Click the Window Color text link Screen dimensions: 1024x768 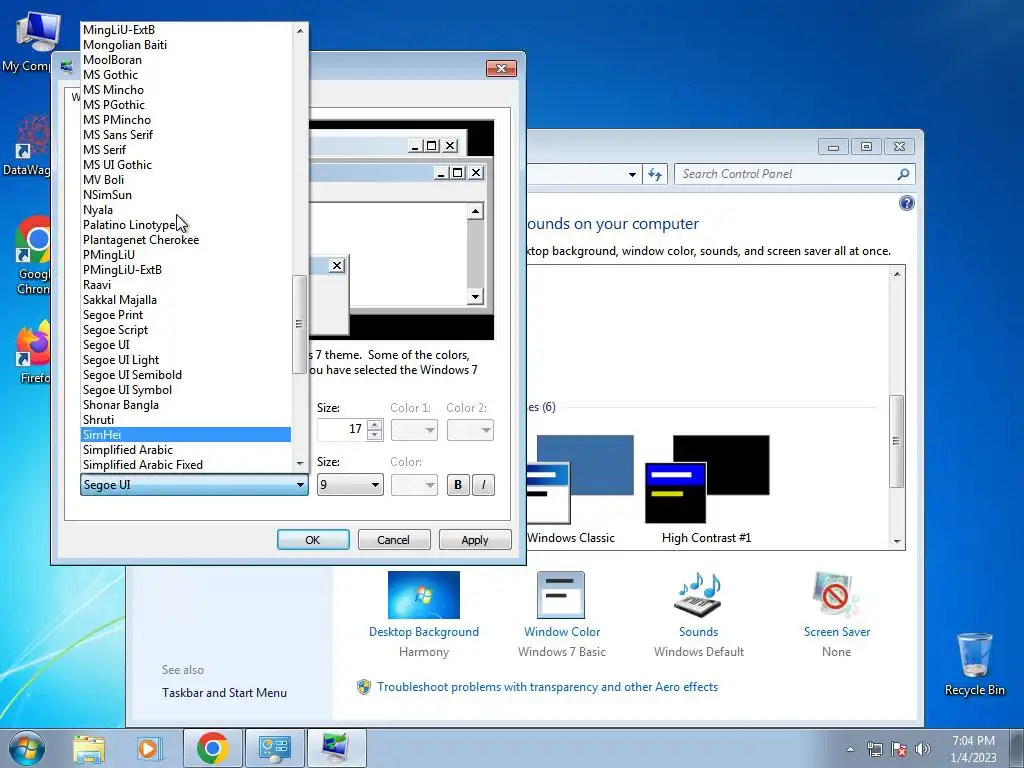[x=562, y=632]
